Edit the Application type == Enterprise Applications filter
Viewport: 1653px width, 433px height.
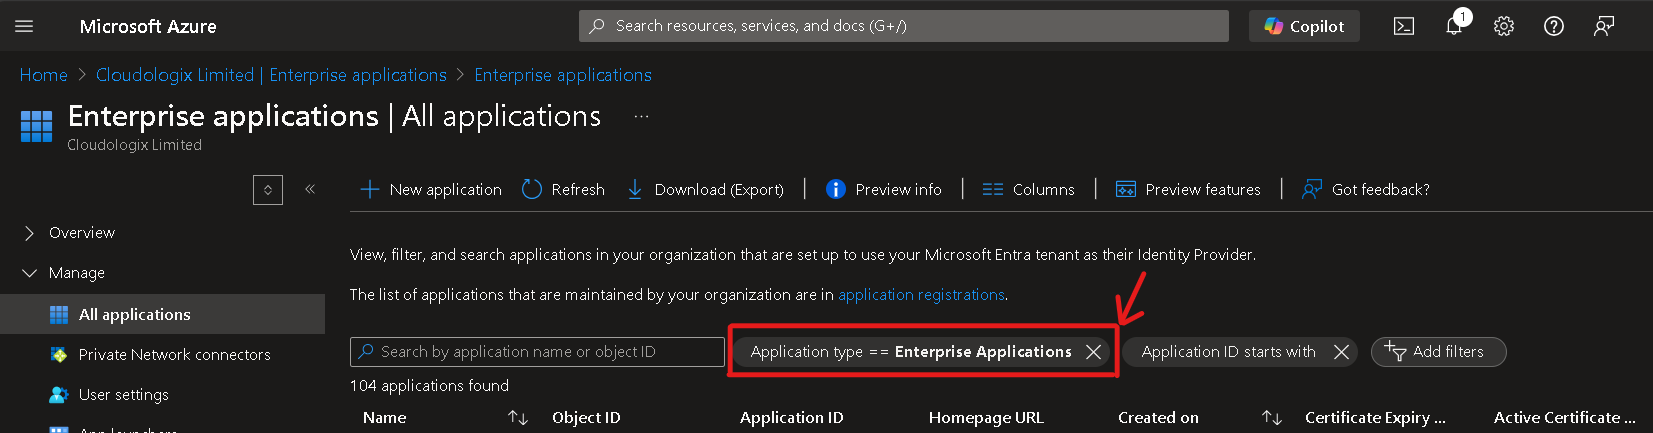pyautogui.click(x=911, y=352)
